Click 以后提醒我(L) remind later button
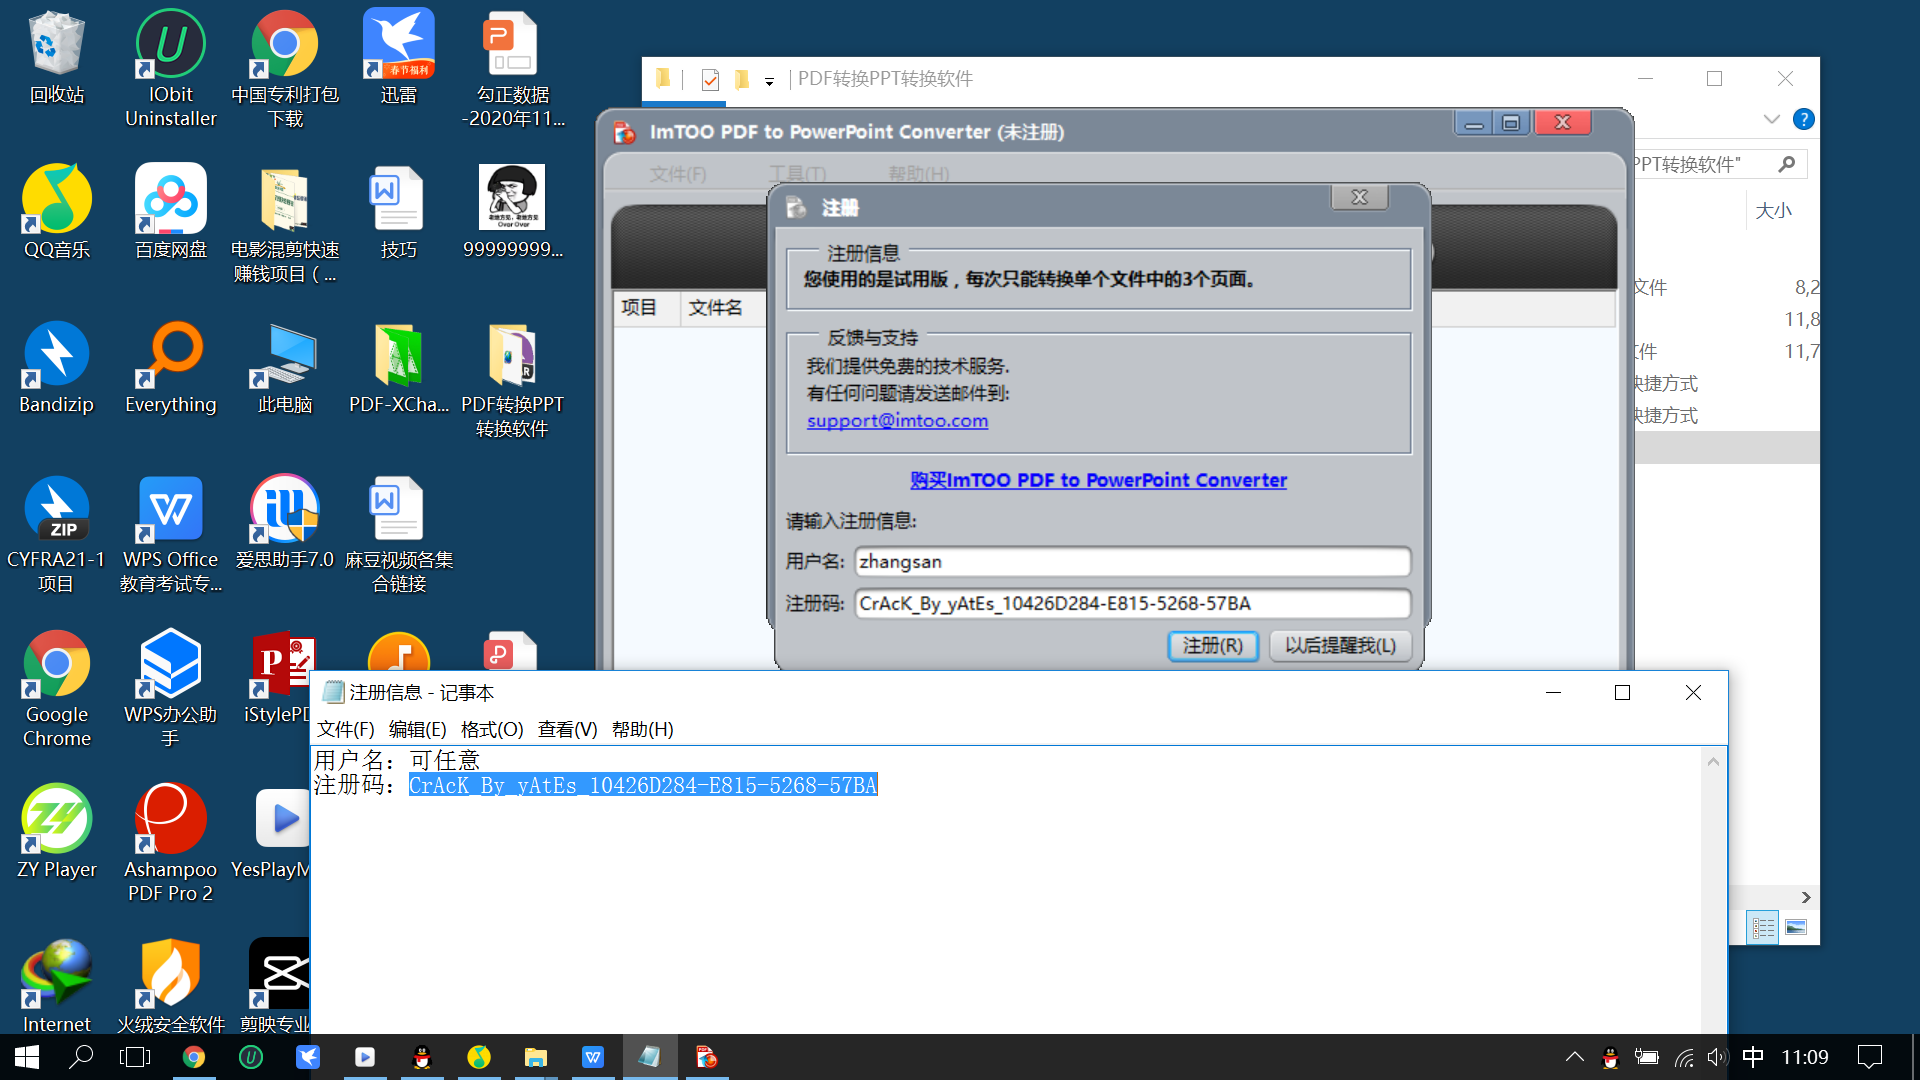The width and height of the screenshot is (1920, 1080). (1340, 645)
